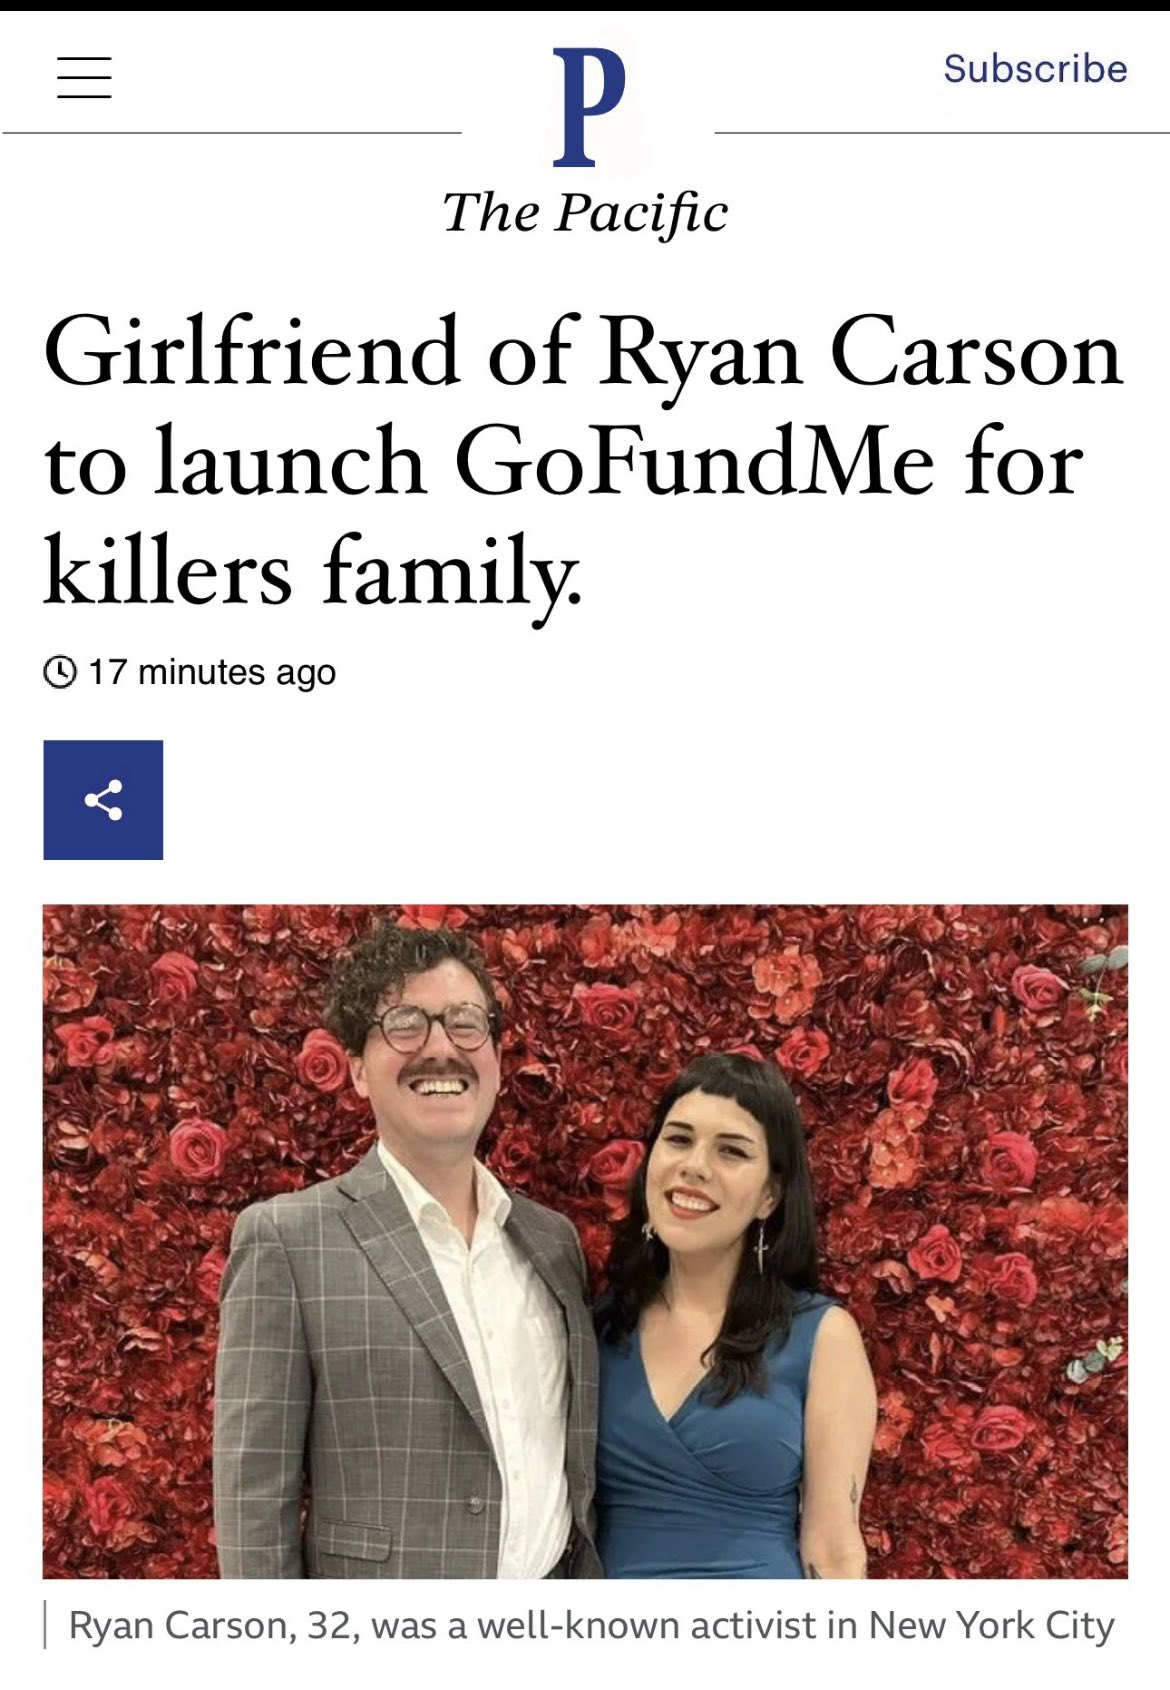Click the vertical bar beside the caption
The height and width of the screenshot is (1690, 1170).
46,1625
